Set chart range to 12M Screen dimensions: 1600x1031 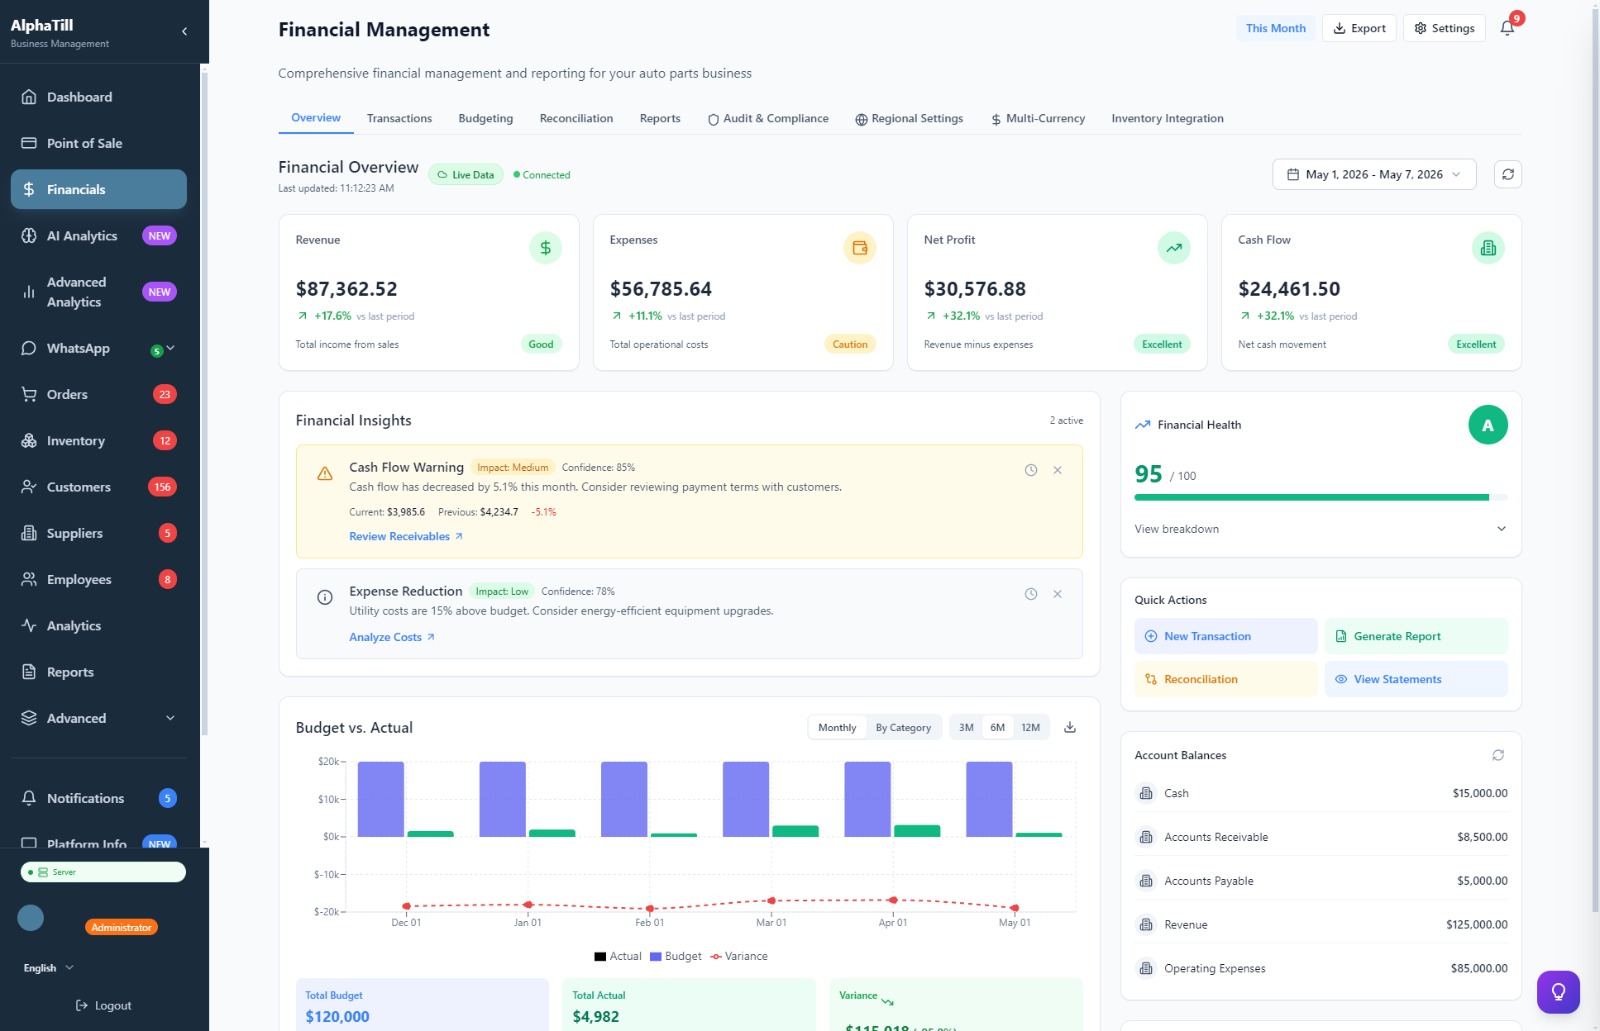point(1030,727)
